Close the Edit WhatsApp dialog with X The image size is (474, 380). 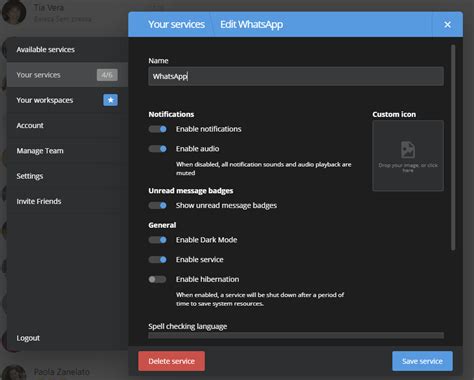[447, 24]
